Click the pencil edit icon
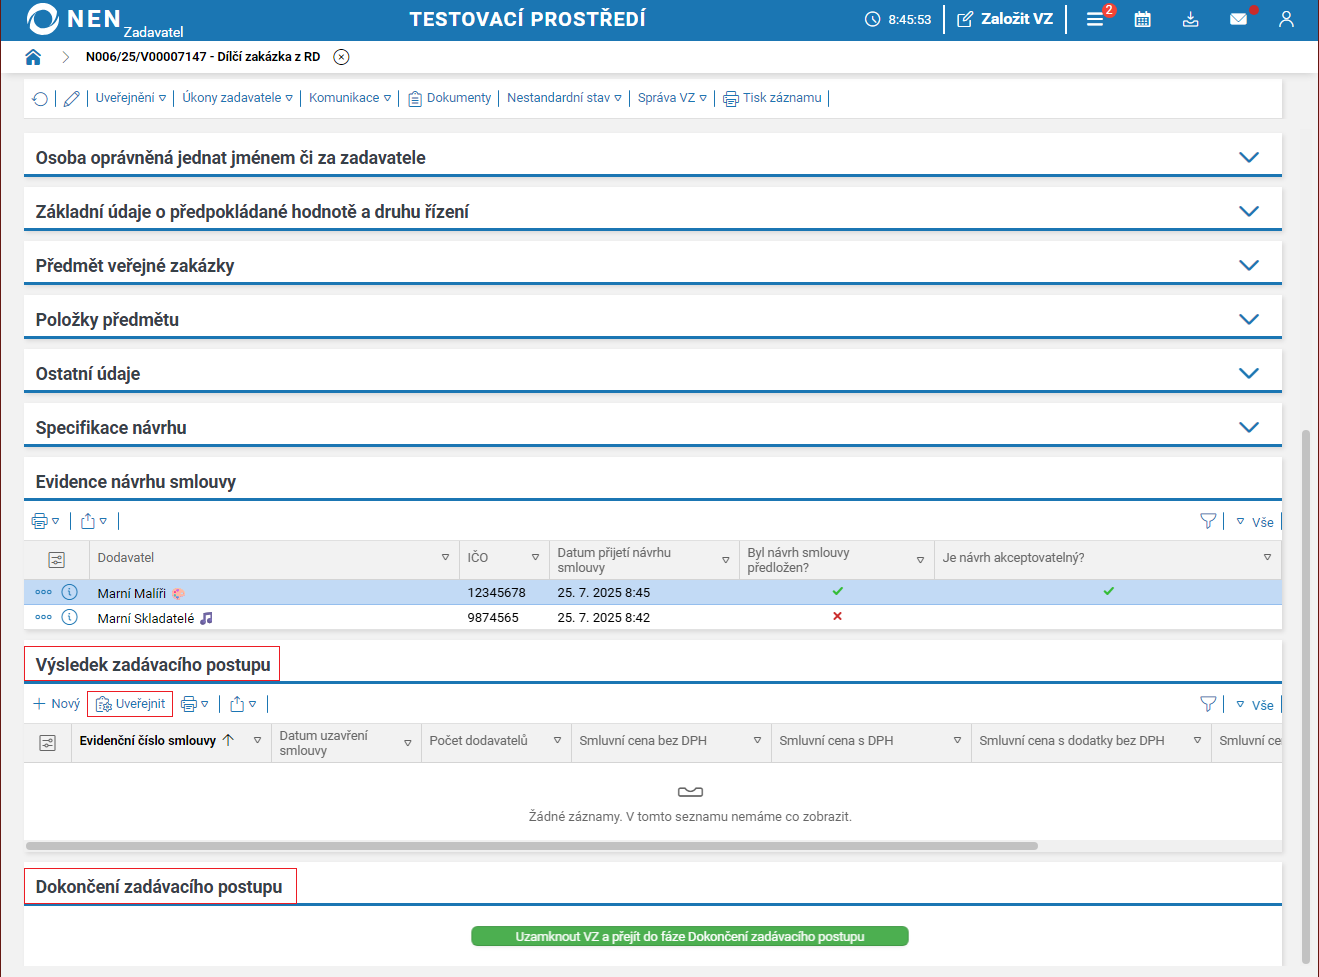The image size is (1319, 977). [71, 98]
